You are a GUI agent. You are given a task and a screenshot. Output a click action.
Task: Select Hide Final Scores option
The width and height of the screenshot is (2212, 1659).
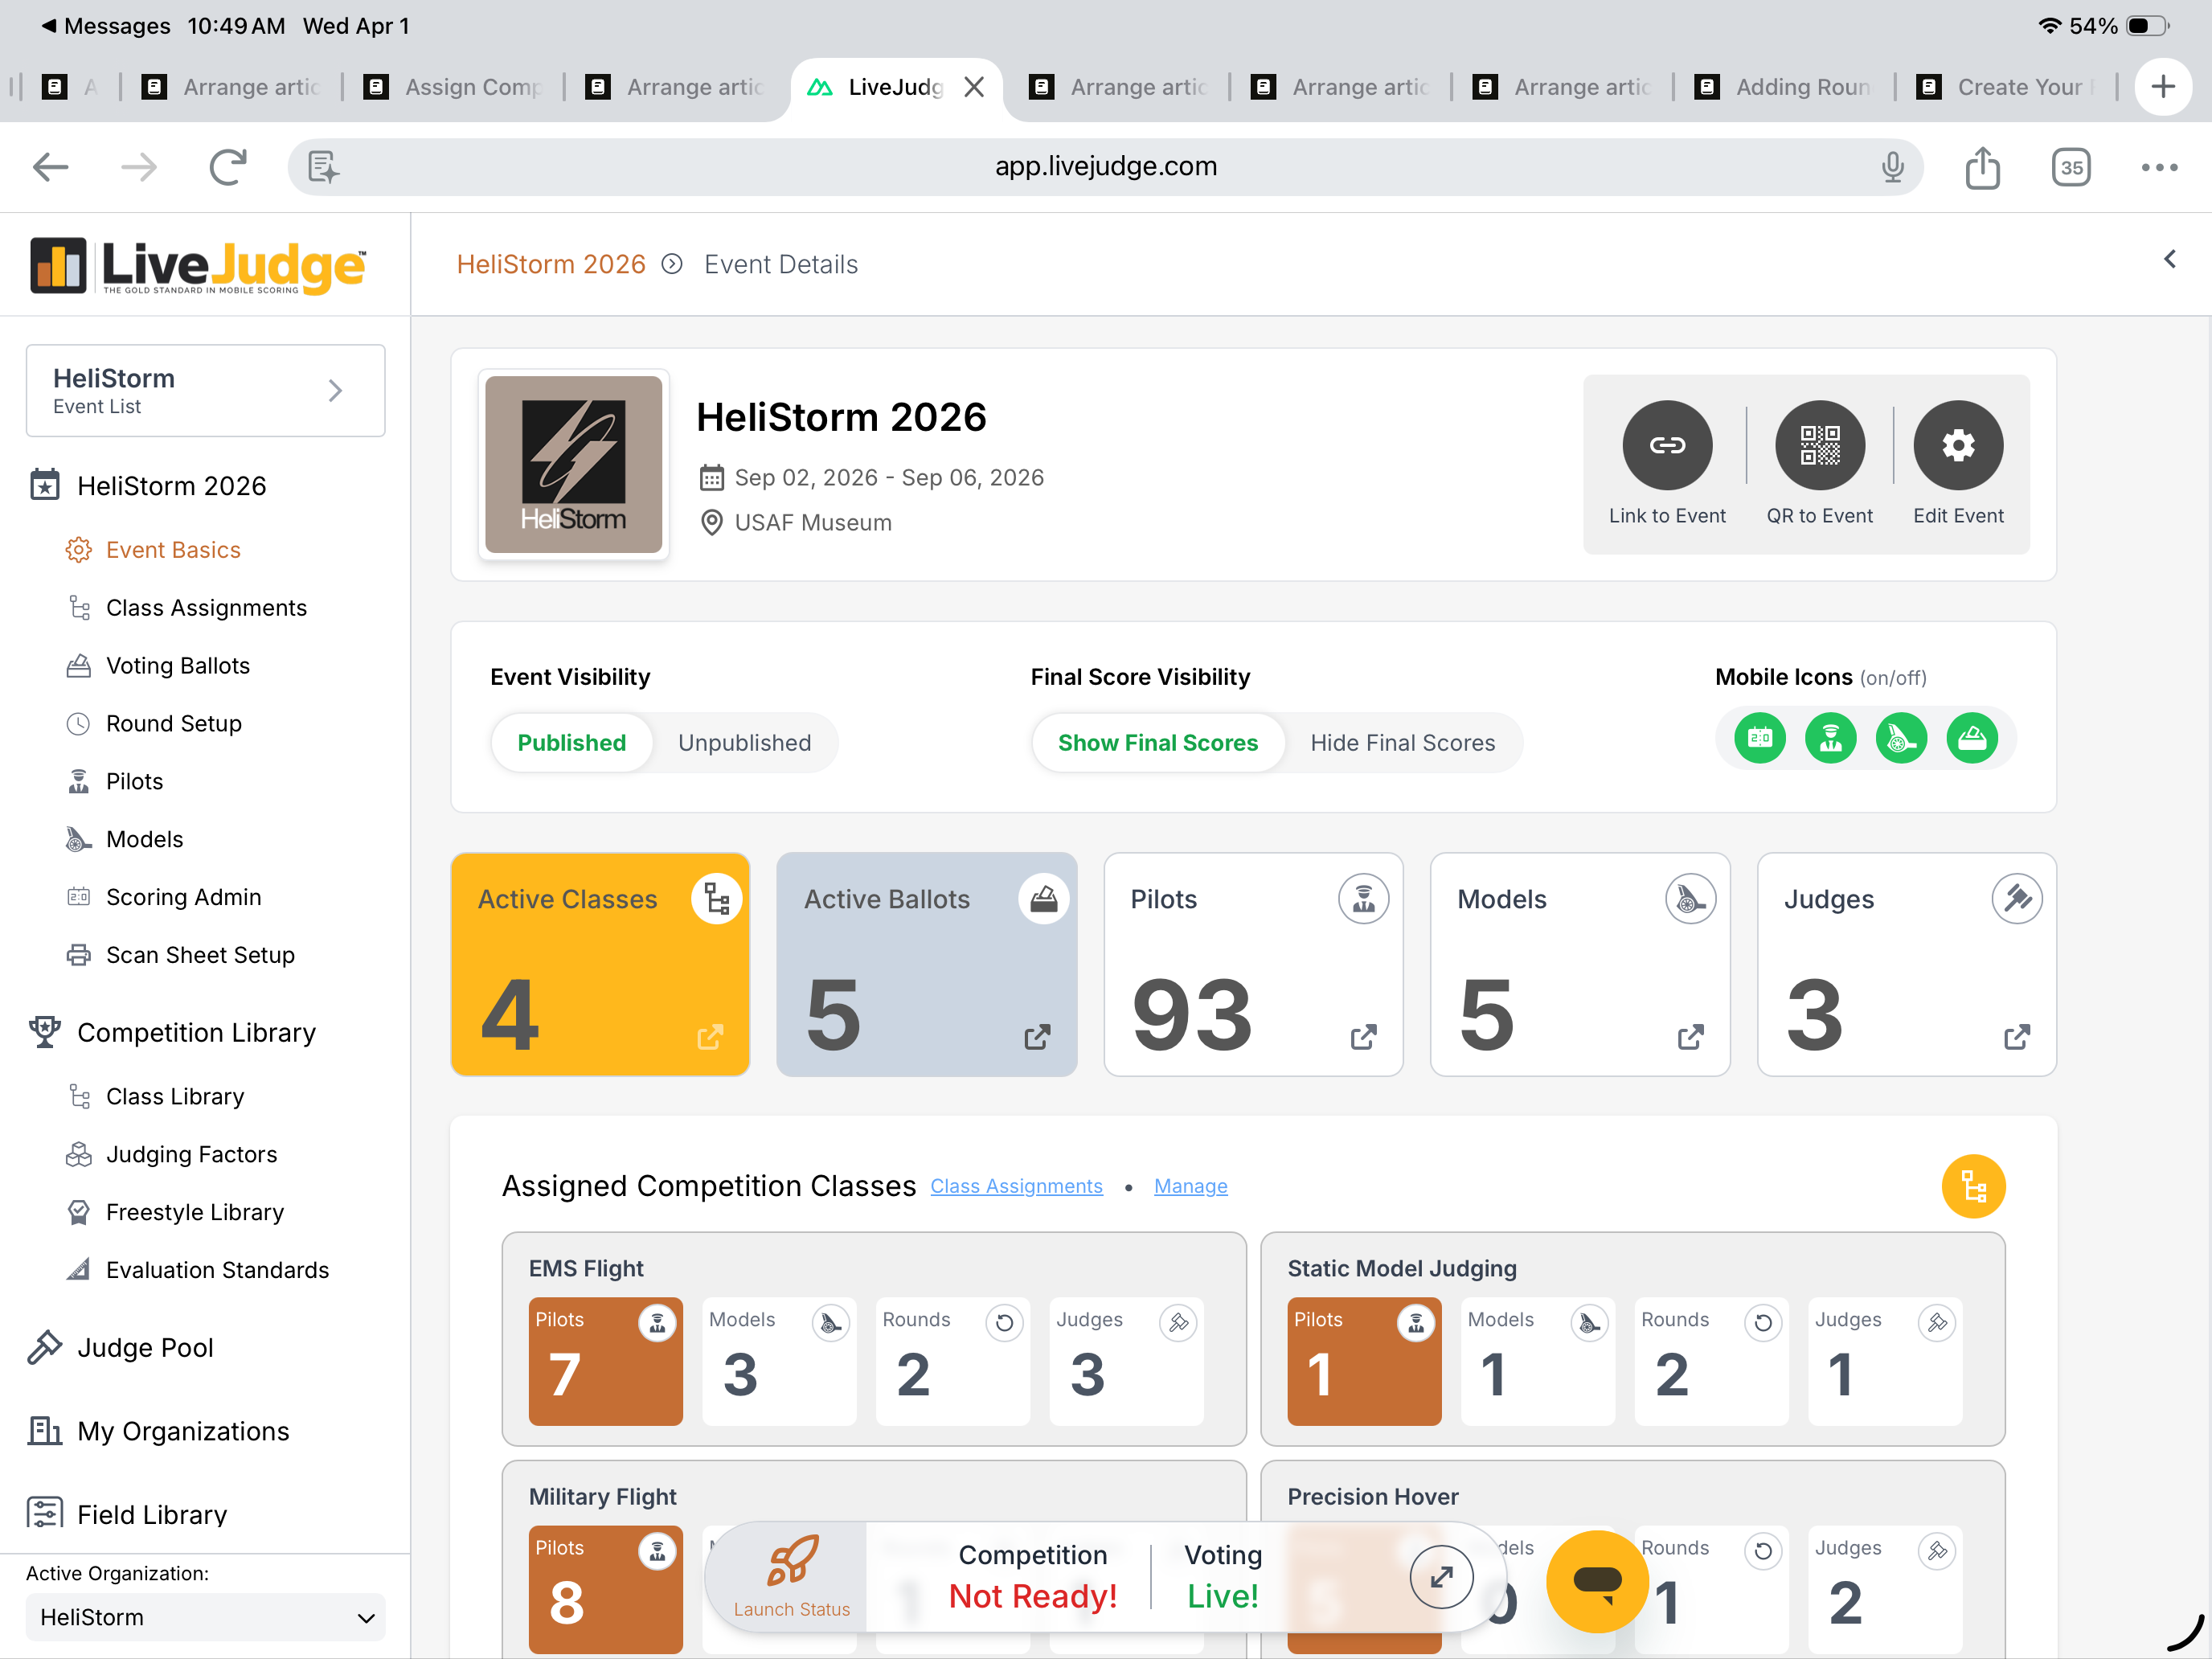coord(1402,743)
